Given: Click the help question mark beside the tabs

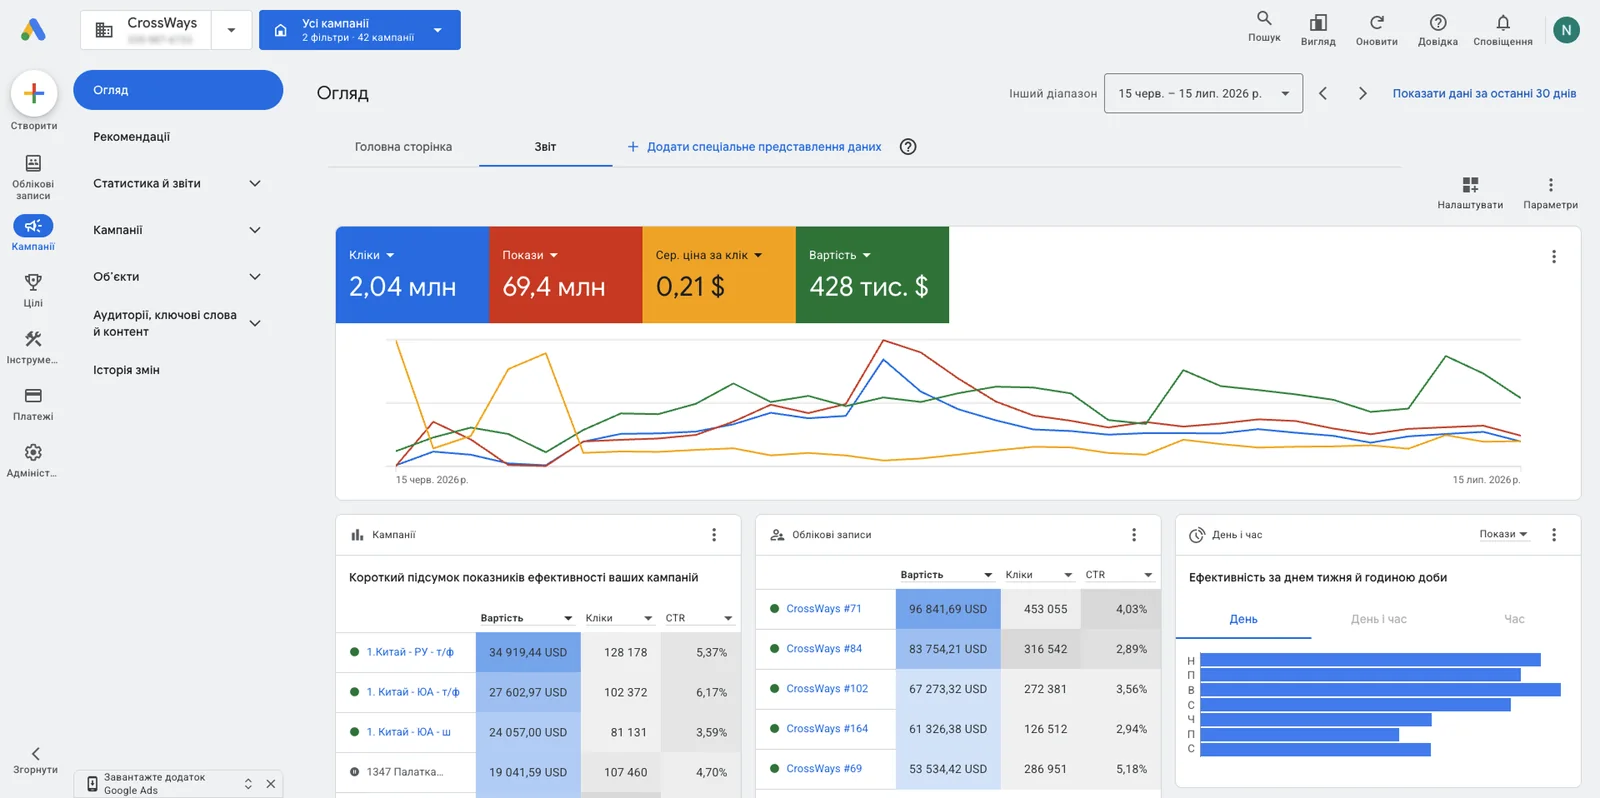Looking at the screenshot, I should coord(908,147).
